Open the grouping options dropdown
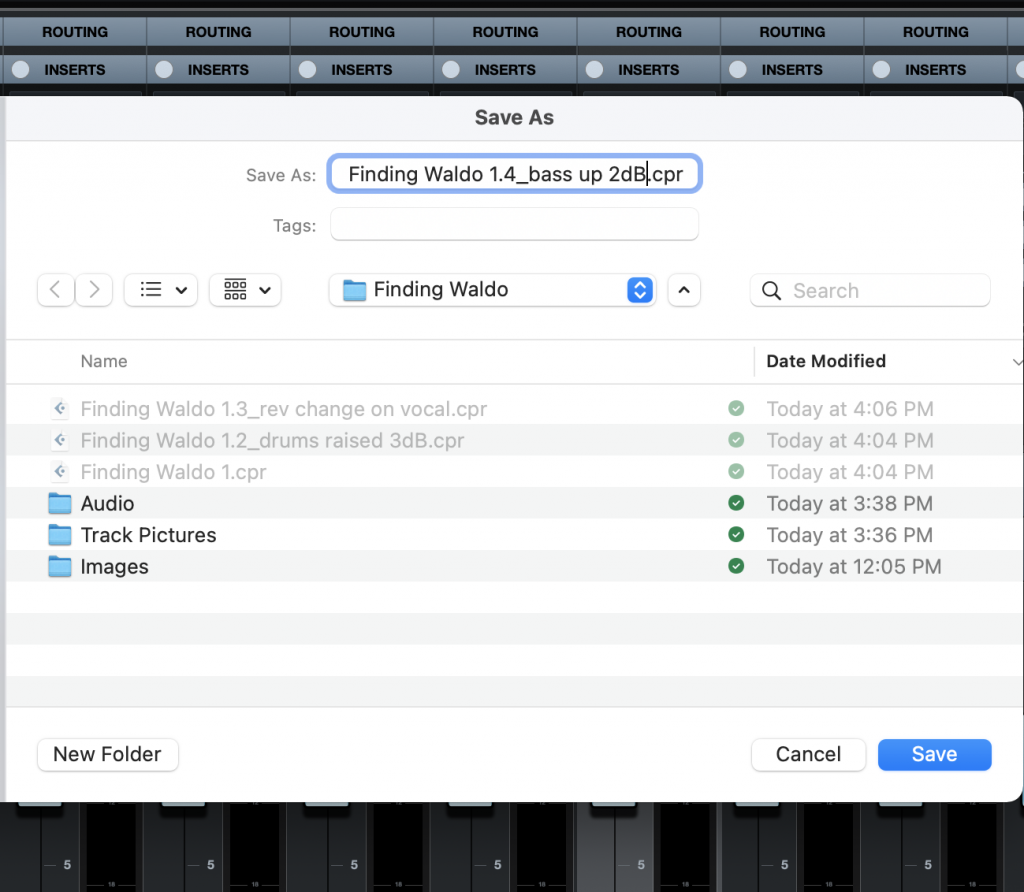Image resolution: width=1024 pixels, height=892 pixels. pos(246,290)
